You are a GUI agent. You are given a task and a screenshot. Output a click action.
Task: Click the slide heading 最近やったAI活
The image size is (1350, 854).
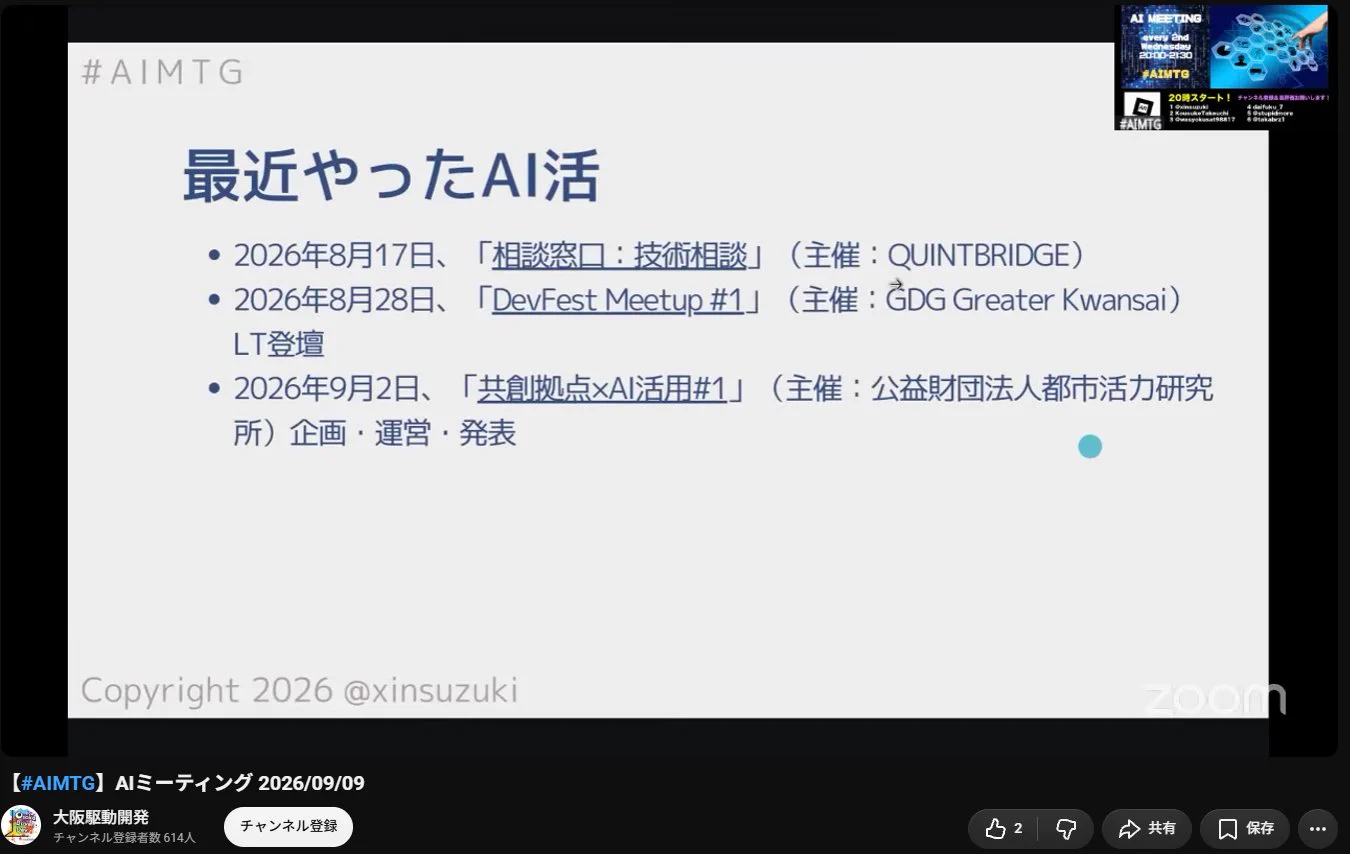tap(391, 177)
